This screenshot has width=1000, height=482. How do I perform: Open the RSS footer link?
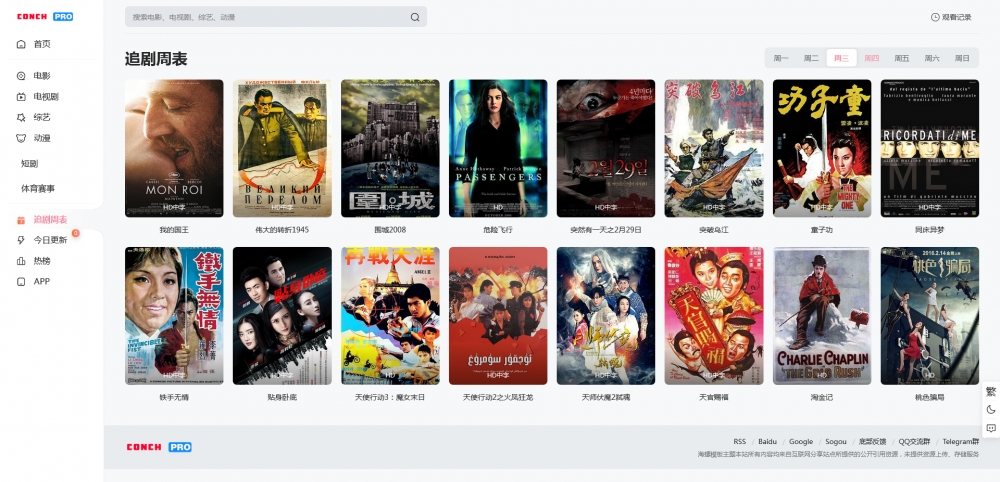pos(739,441)
